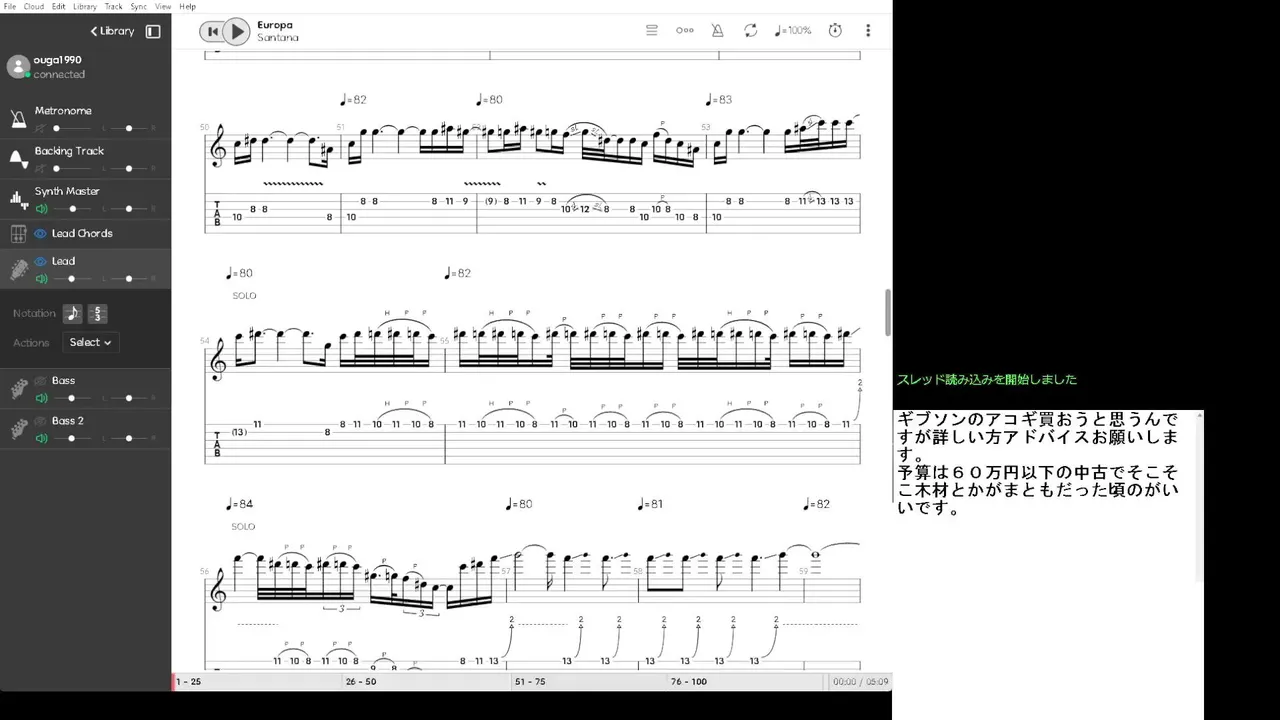Mute the Bass track speaker

(41, 398)
